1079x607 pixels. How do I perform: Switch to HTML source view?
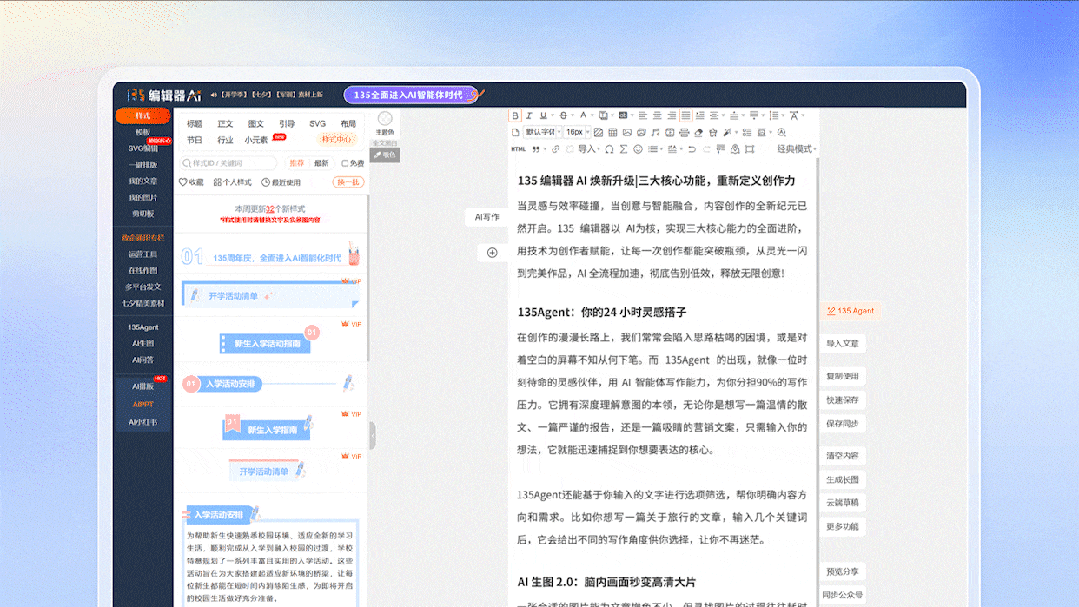click(517, 147)
